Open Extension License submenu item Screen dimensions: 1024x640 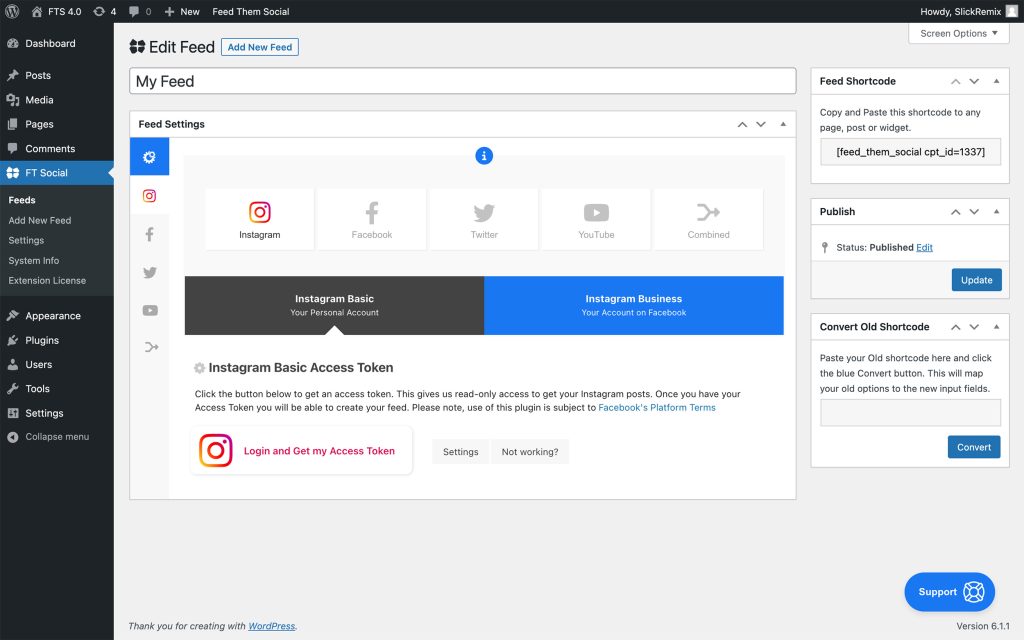click(x=47, y=281)
